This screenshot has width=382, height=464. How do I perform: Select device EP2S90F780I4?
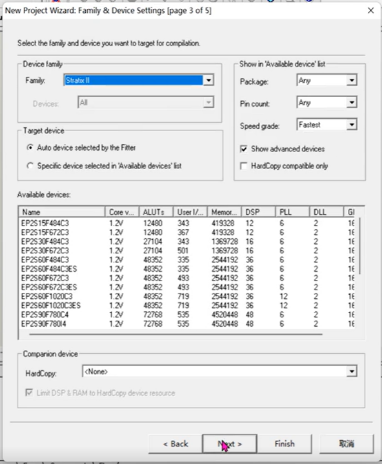pos(44,324)
